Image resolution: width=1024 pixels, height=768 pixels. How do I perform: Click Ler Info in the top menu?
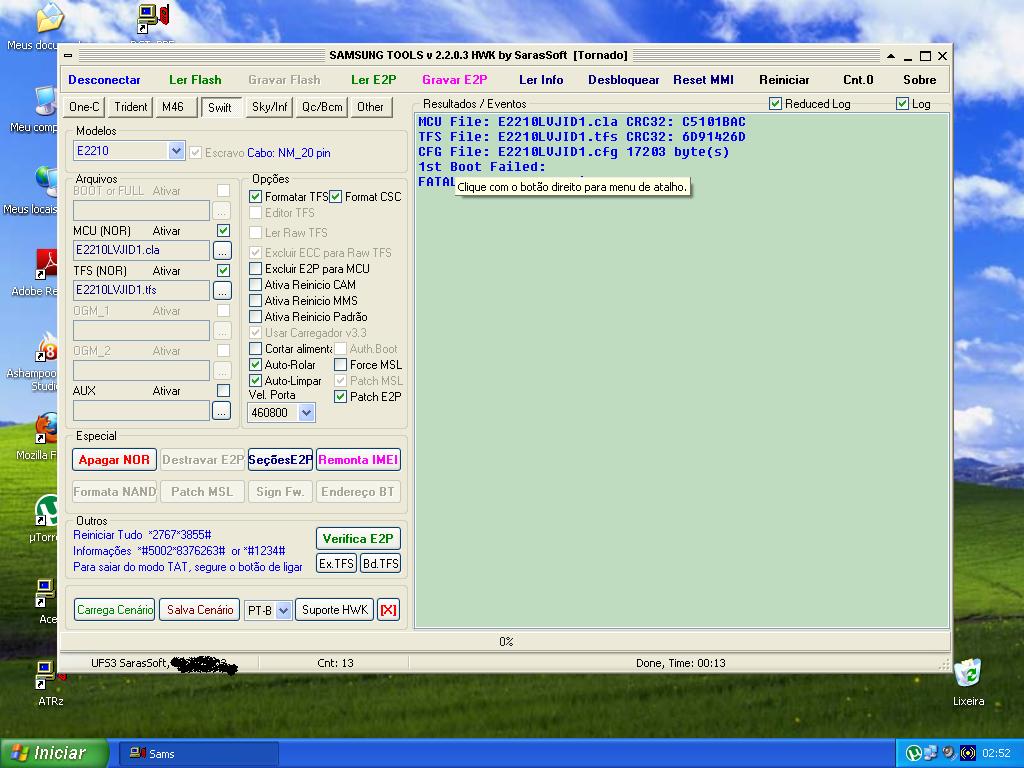[541, 80]
